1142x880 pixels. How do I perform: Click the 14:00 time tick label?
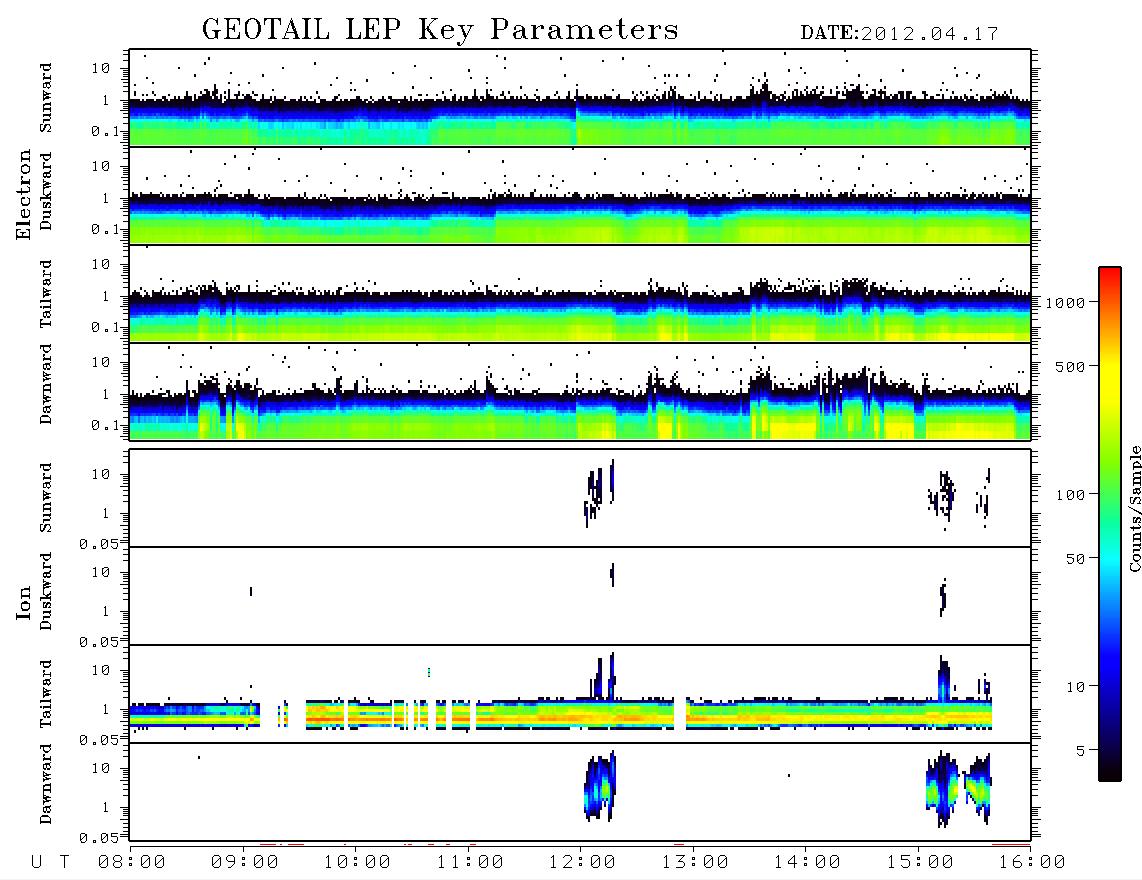[x=807, y=862]
